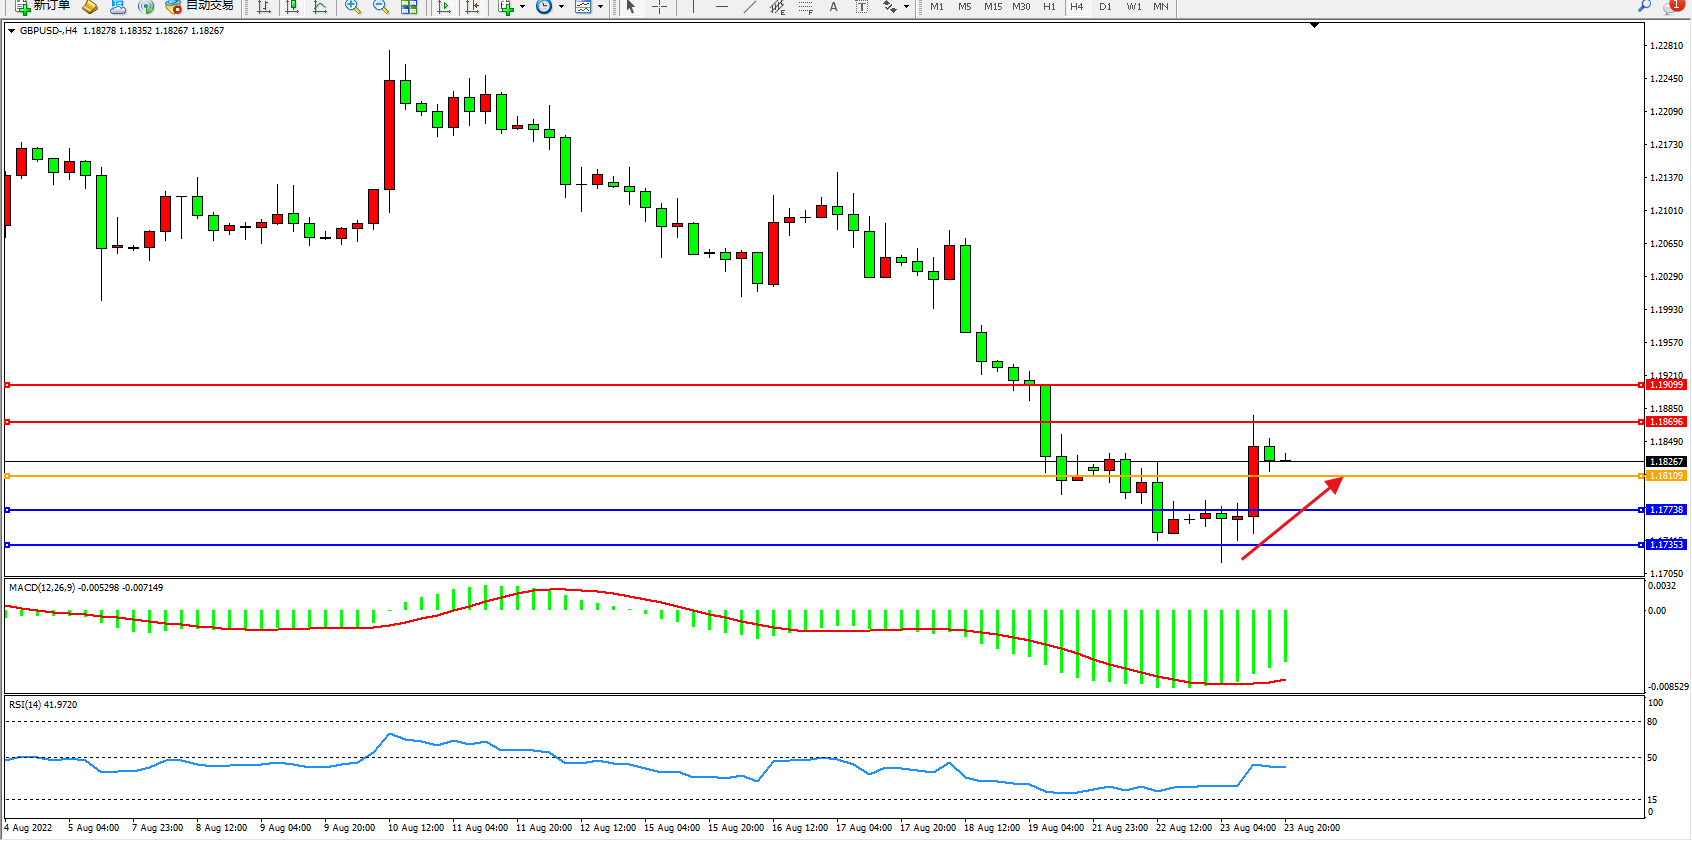The width and height of the screenshot is (1692, 841).
Task: Expand the periodicity clock dropdown
Action: [561, 7]
